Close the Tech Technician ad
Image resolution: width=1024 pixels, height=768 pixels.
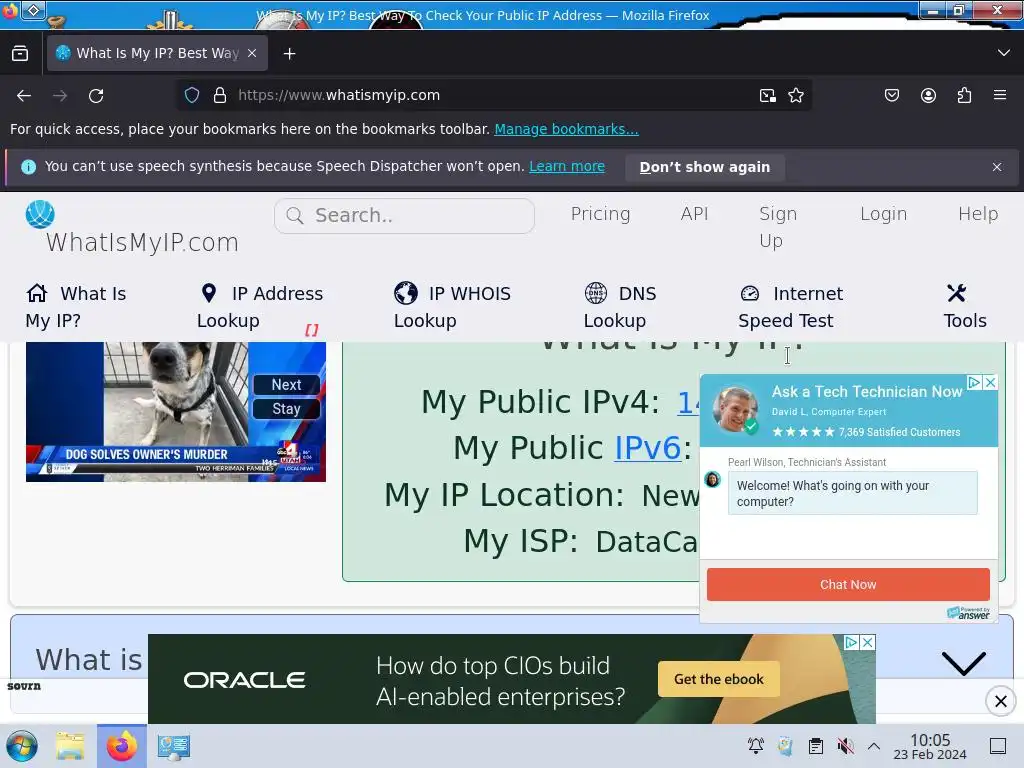coord(991,383)
